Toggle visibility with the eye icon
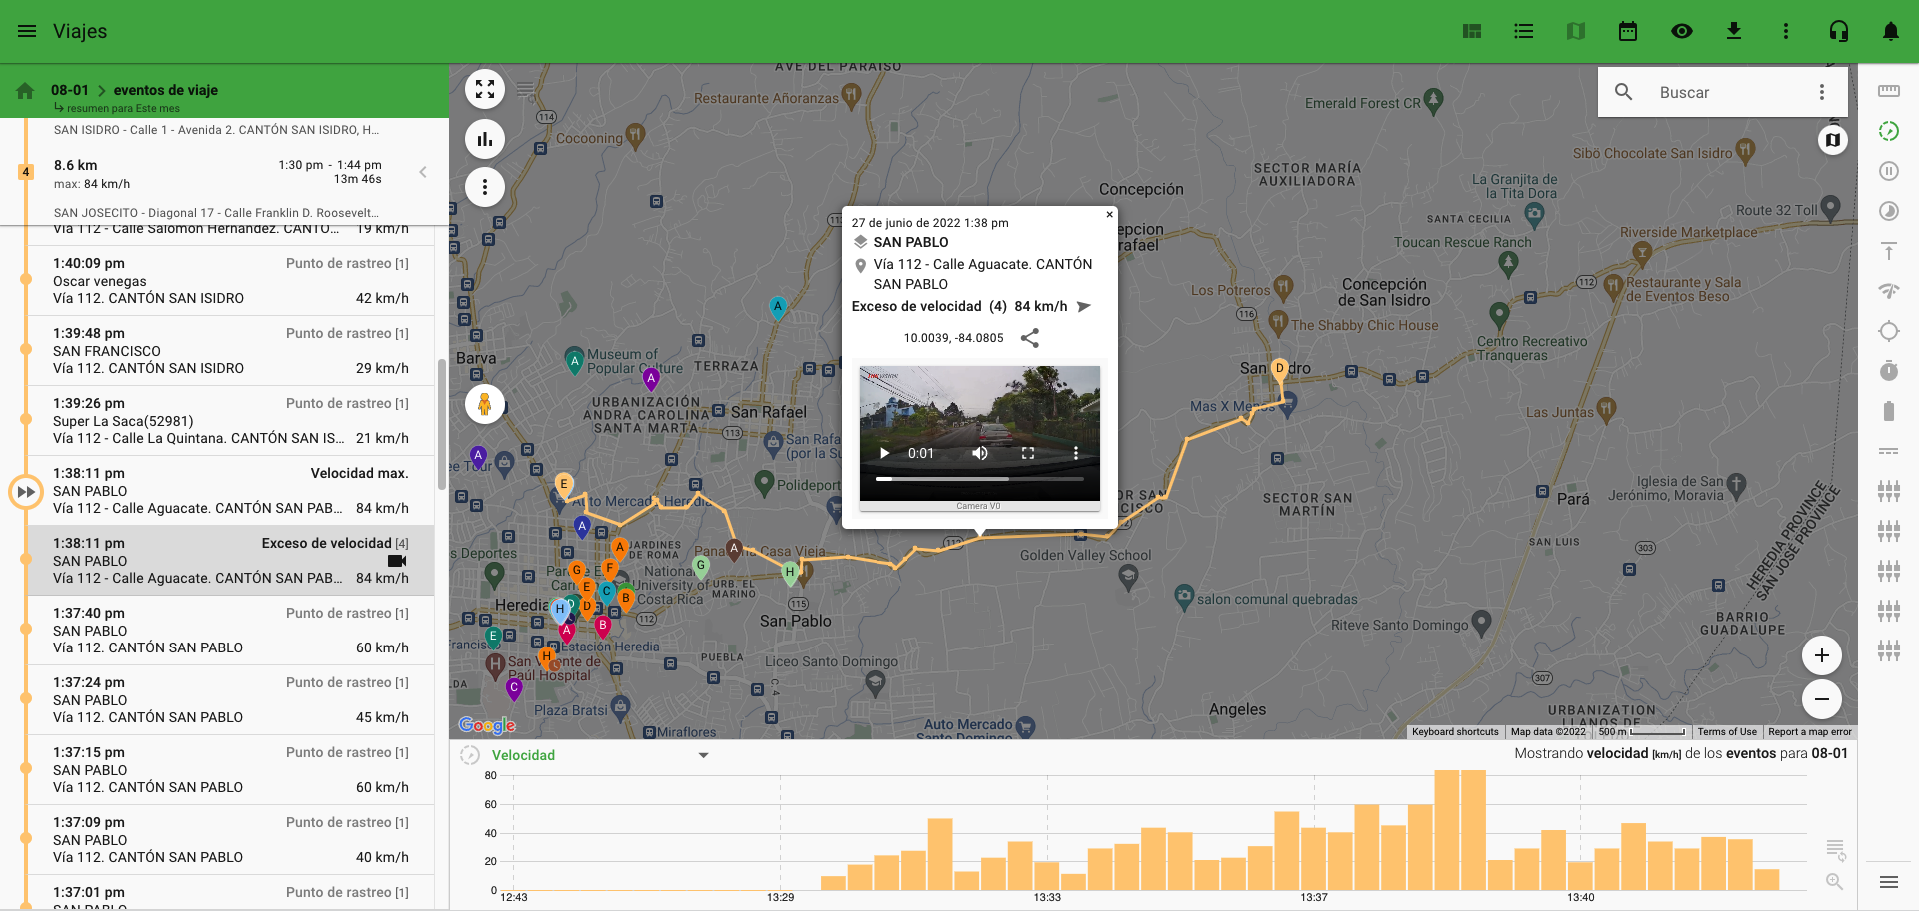This screenshot has height=913, width=1919. pos(1681,31)
